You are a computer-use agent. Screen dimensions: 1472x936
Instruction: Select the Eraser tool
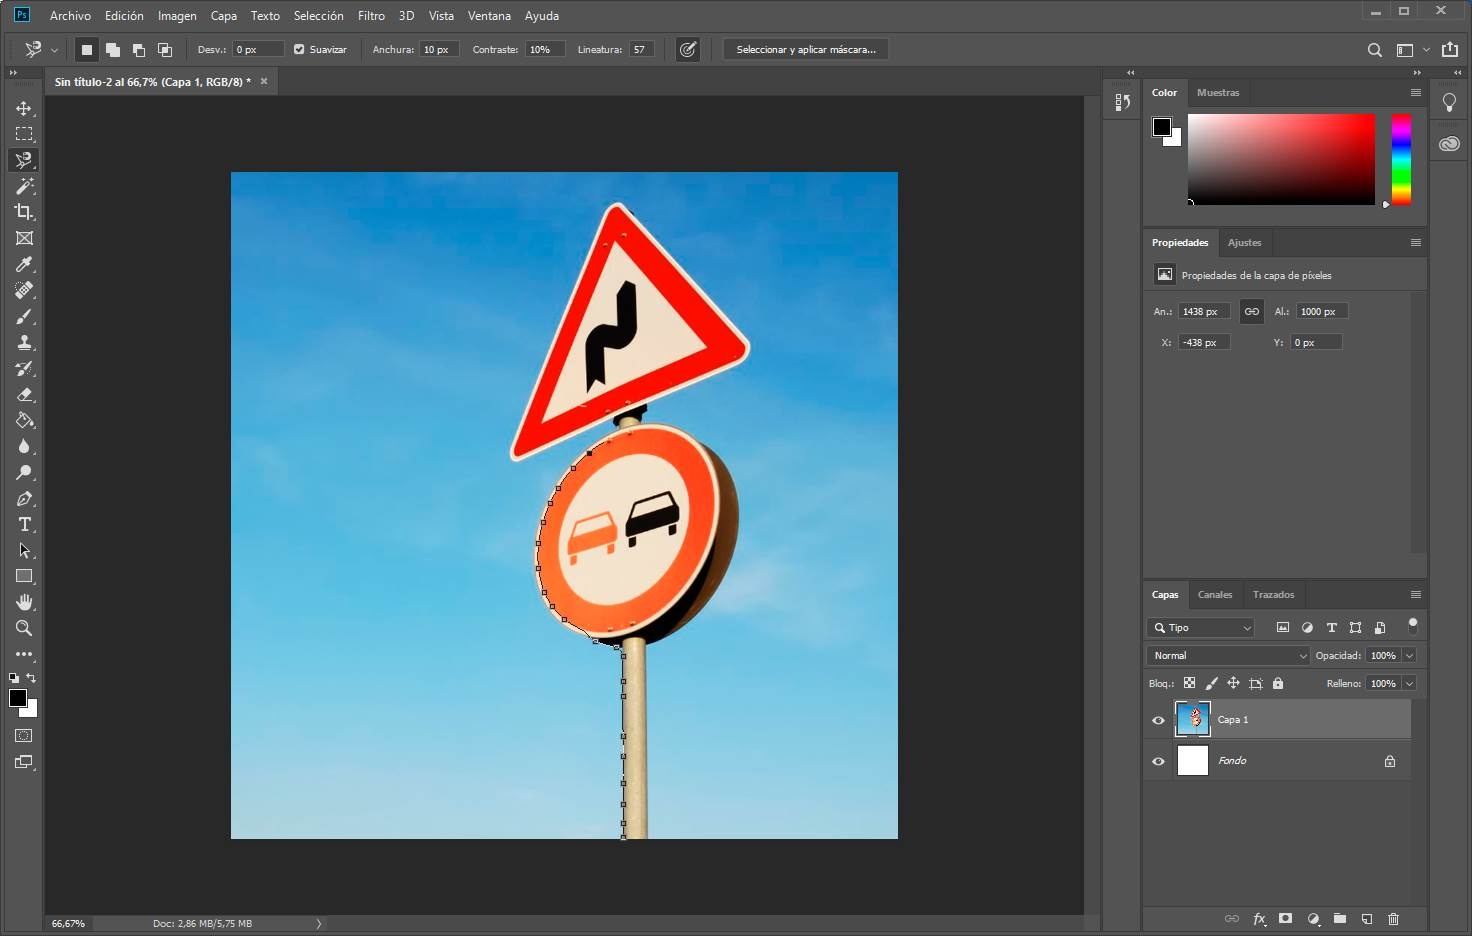point(24,394)
